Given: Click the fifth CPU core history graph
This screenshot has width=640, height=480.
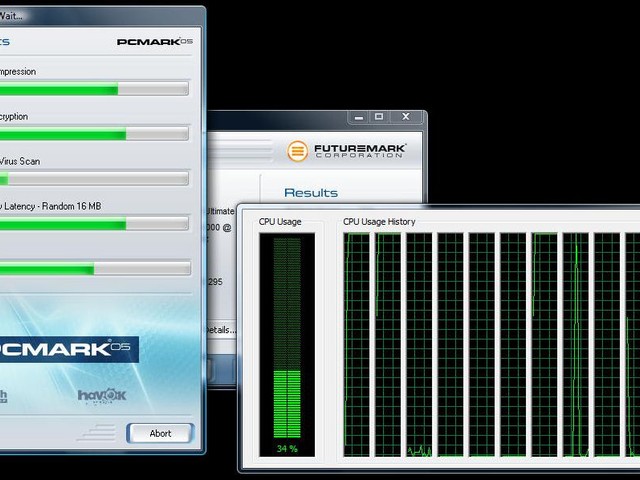Looking at the screenshot, I should click(482, 345).
